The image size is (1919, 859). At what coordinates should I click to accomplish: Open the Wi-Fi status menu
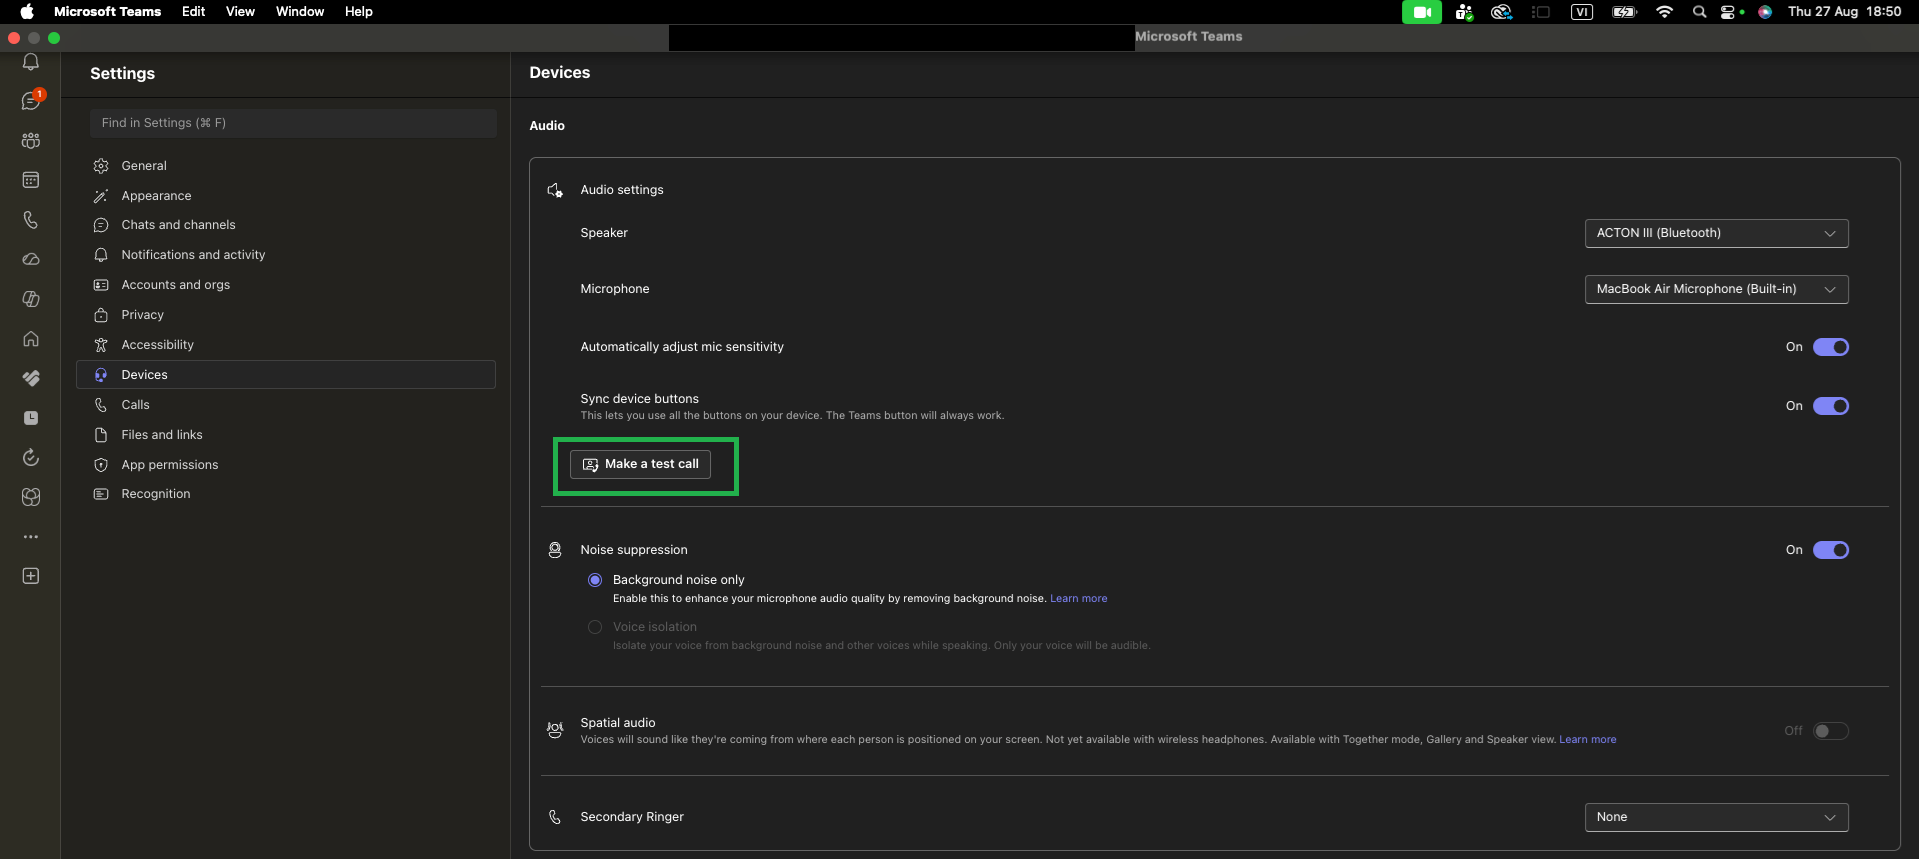1664,12
